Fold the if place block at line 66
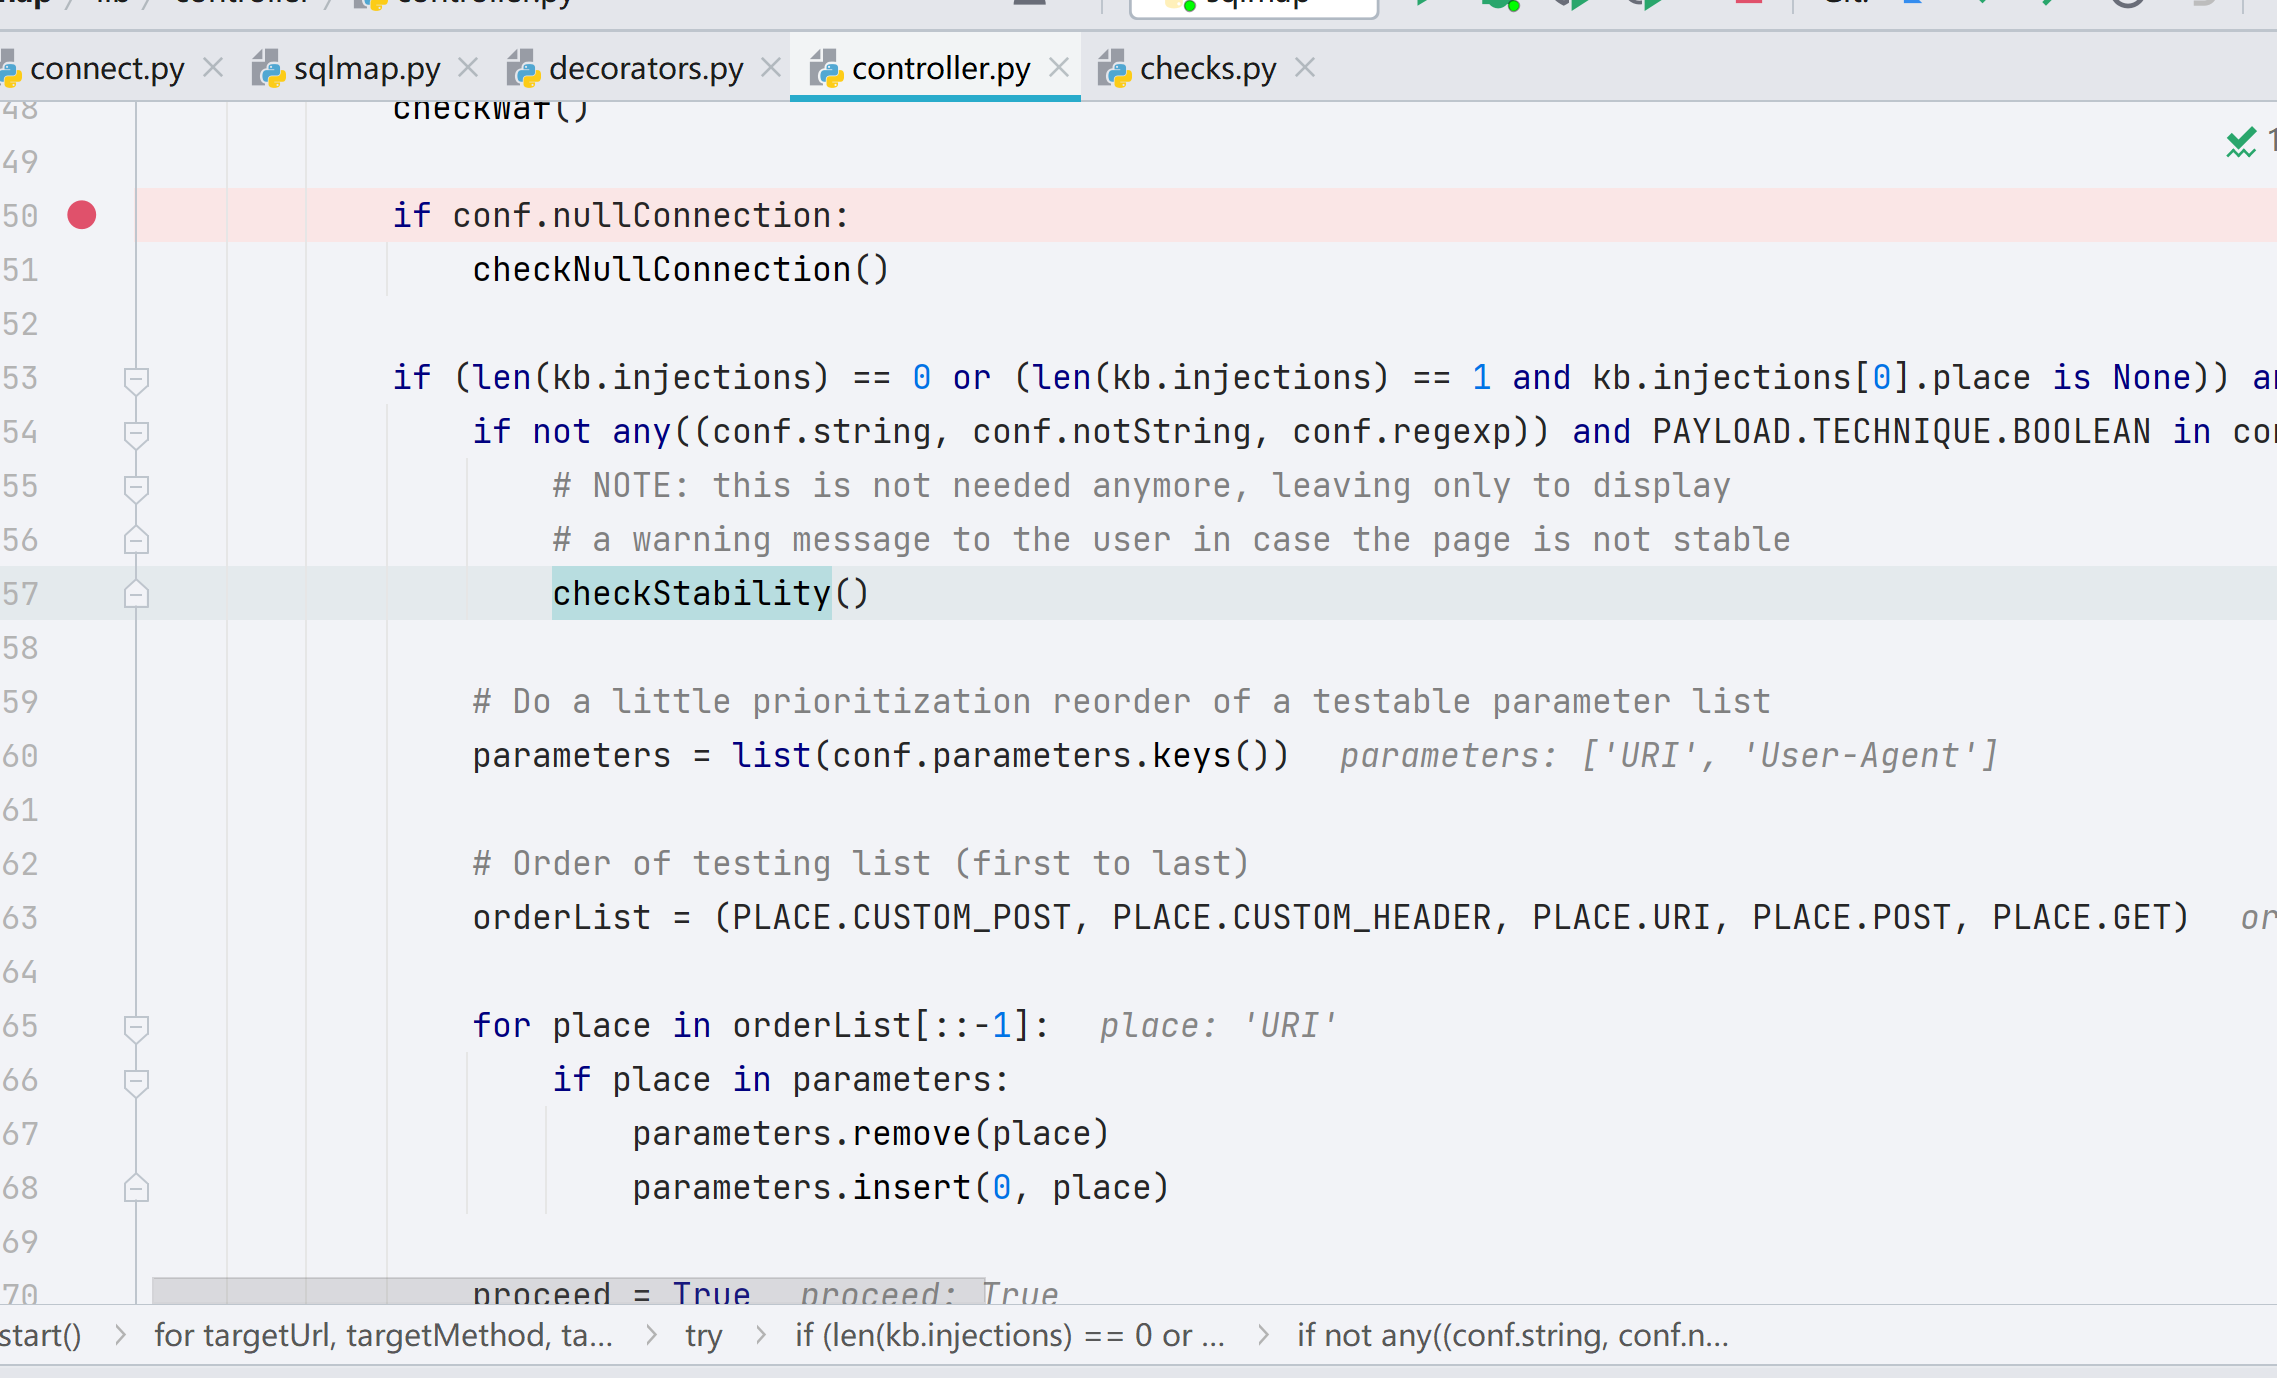The width and height of the screenshot is (2277, 1378). pyautogui.click(x=136, y=1081)
